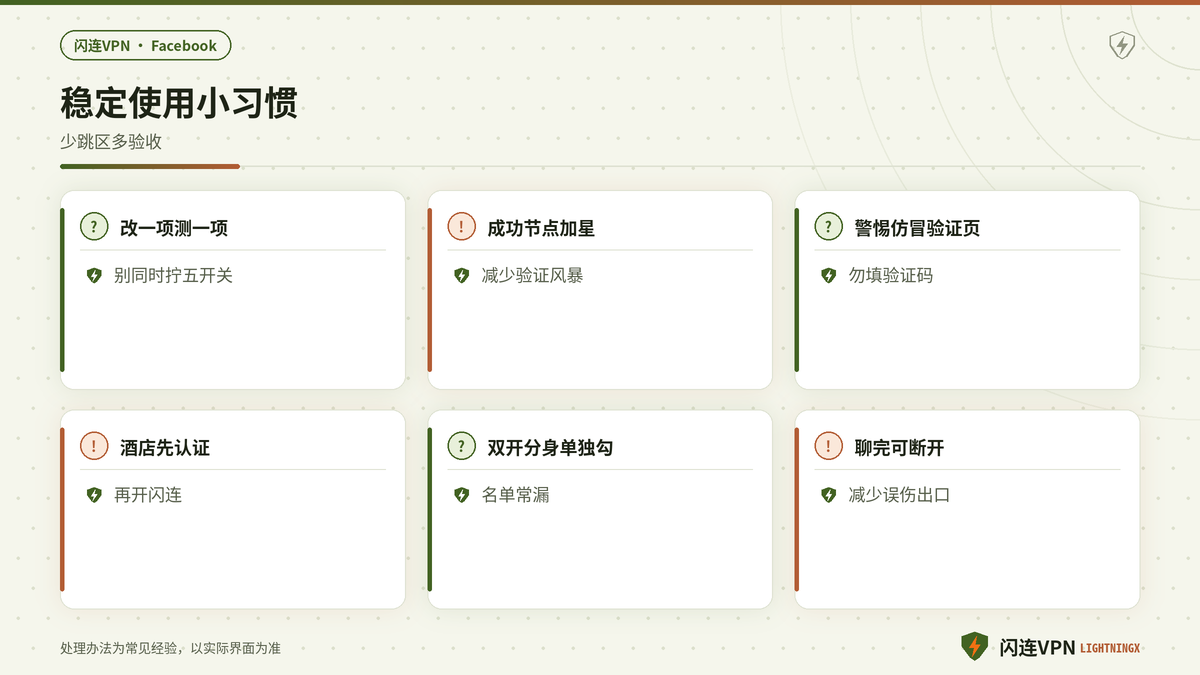Click the shield bullet icon beside 名单常漏
The image size is (1200, 675).
[x=461, y=495]
